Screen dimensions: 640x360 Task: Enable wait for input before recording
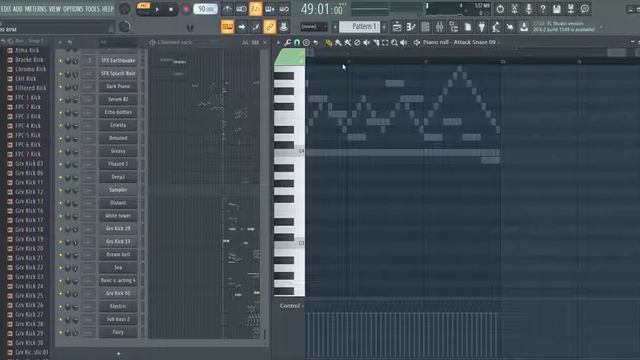pos(242,9)
